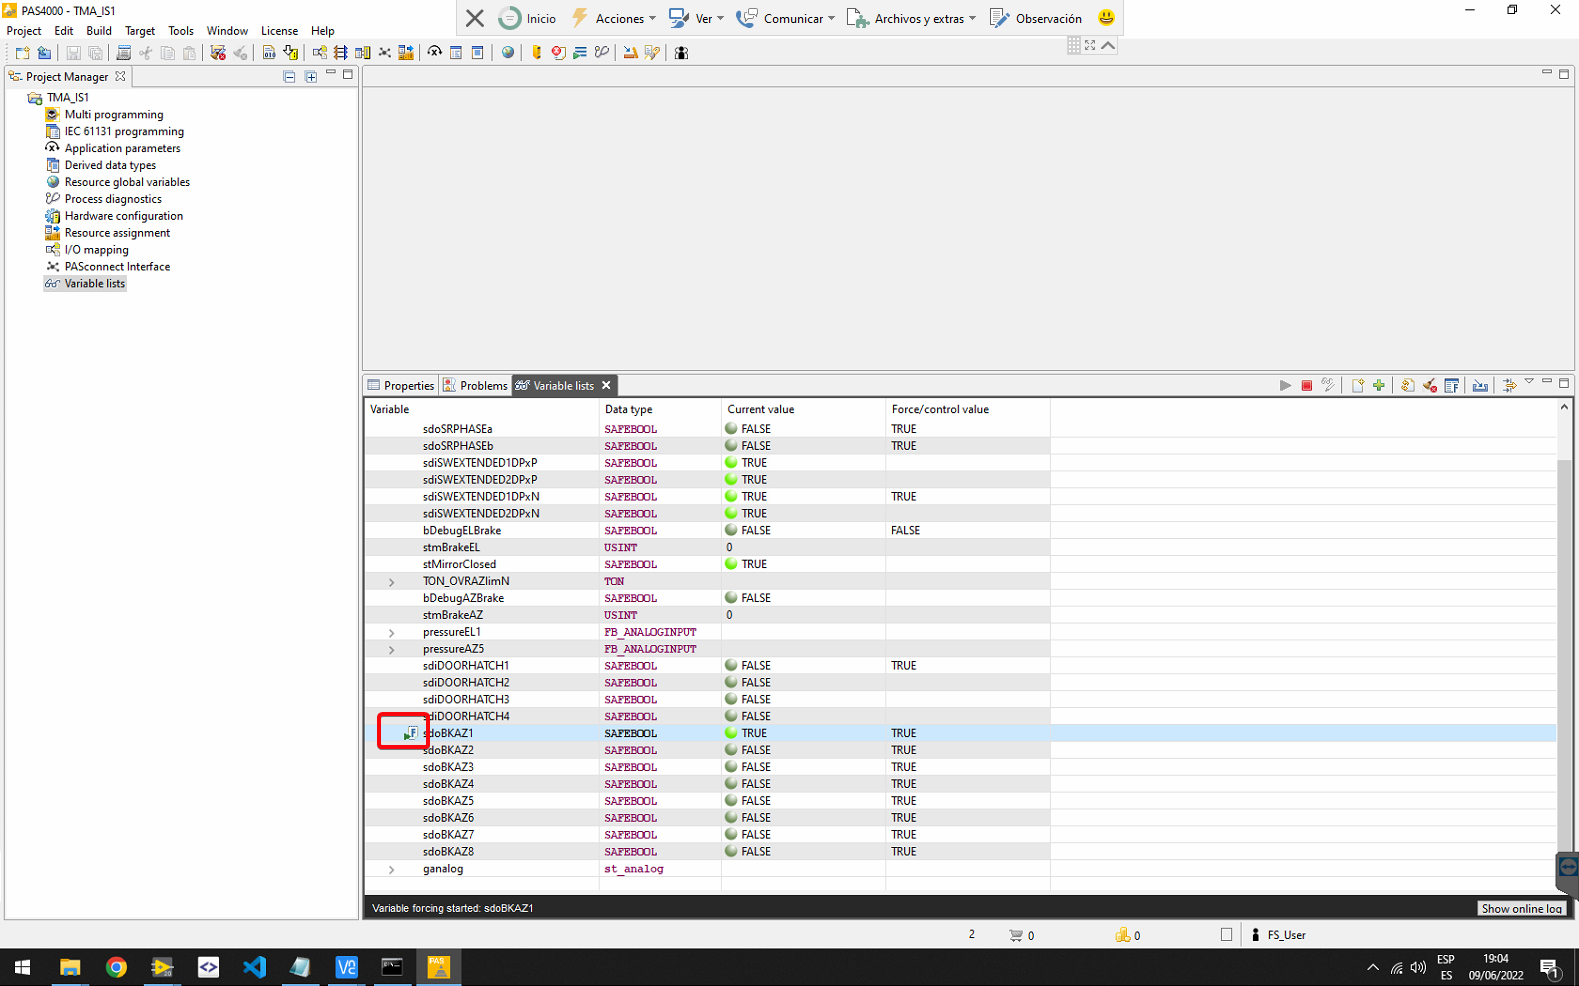Expand the TON_OVRAZlimN variable row

[391, 582]
